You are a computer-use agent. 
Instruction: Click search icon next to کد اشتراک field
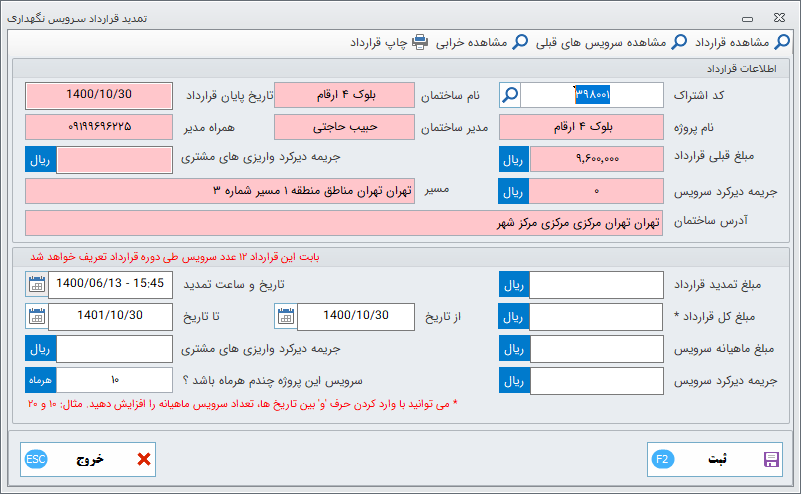[510, 95]
